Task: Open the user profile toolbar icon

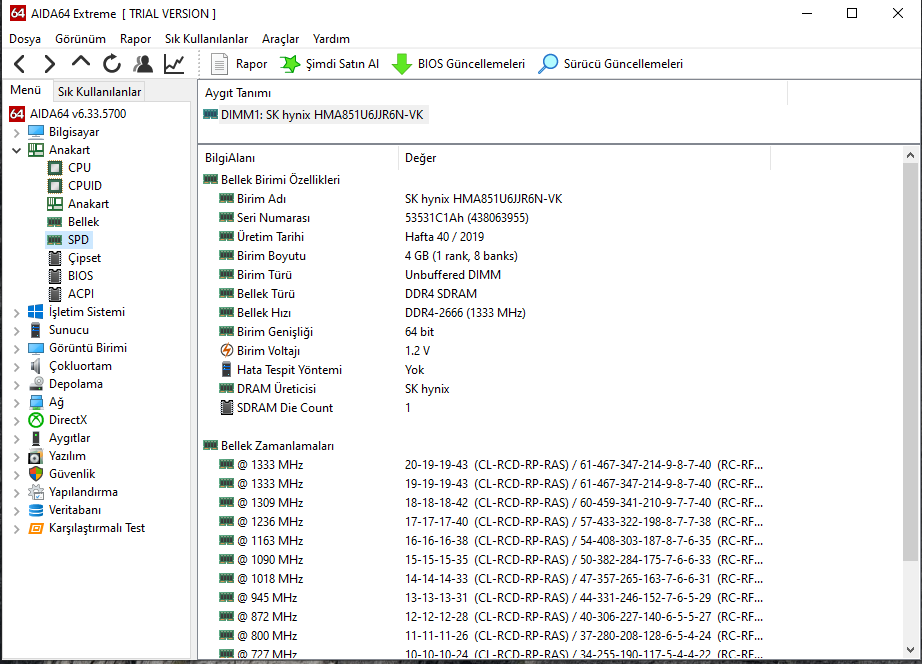Action: pos(143,64)
